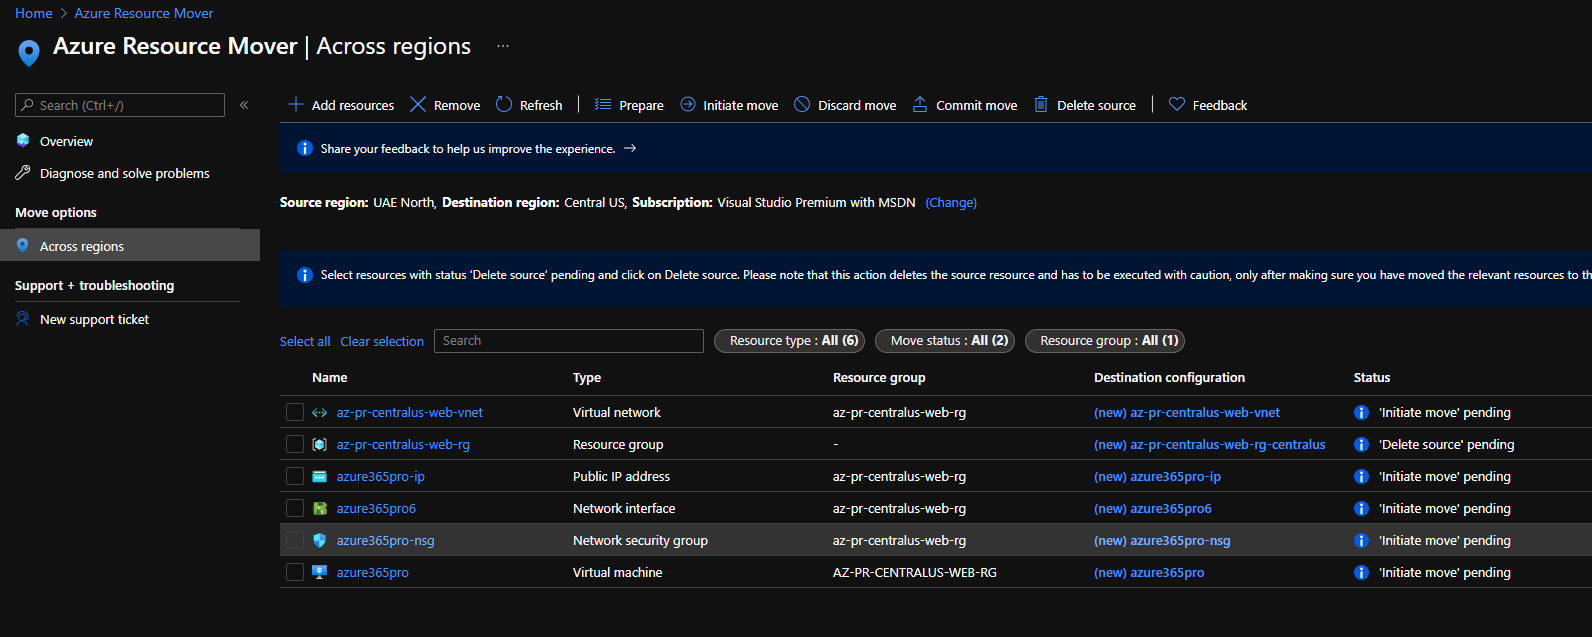
Task: Open the az-pr-centralus-web-vnet resource name link
Action: (410, 412)
